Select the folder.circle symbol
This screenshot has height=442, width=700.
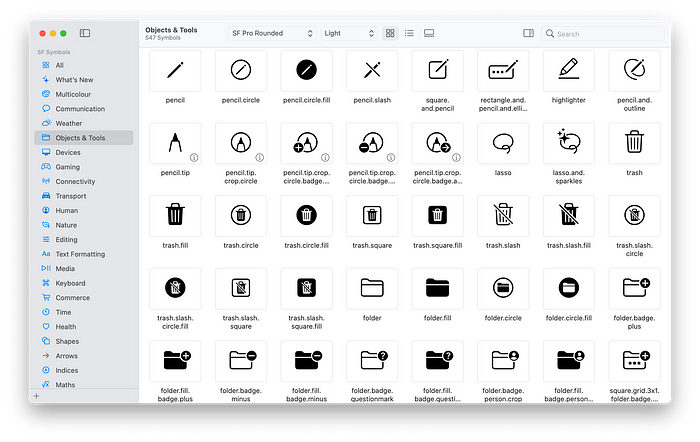[x=503, y=289]
